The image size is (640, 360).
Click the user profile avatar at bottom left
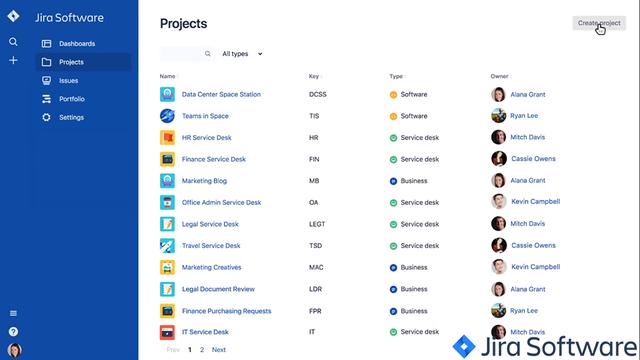tap(14, 350)
